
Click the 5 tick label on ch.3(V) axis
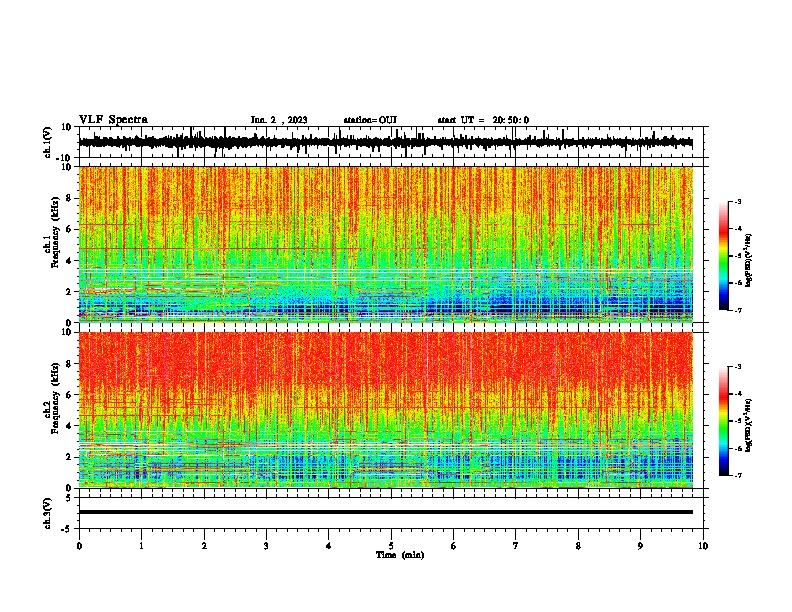coord(70,498)
